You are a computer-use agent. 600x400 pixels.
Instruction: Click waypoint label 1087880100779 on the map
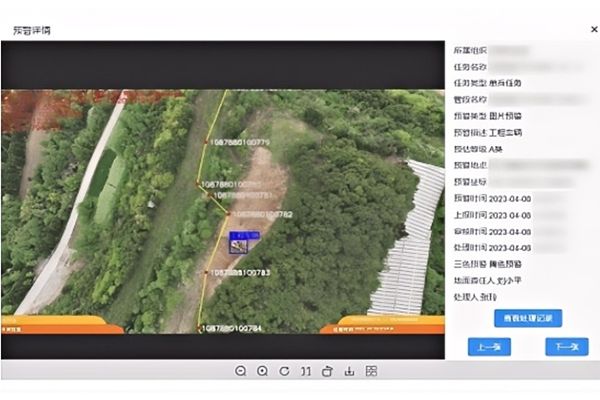(239, 143)
